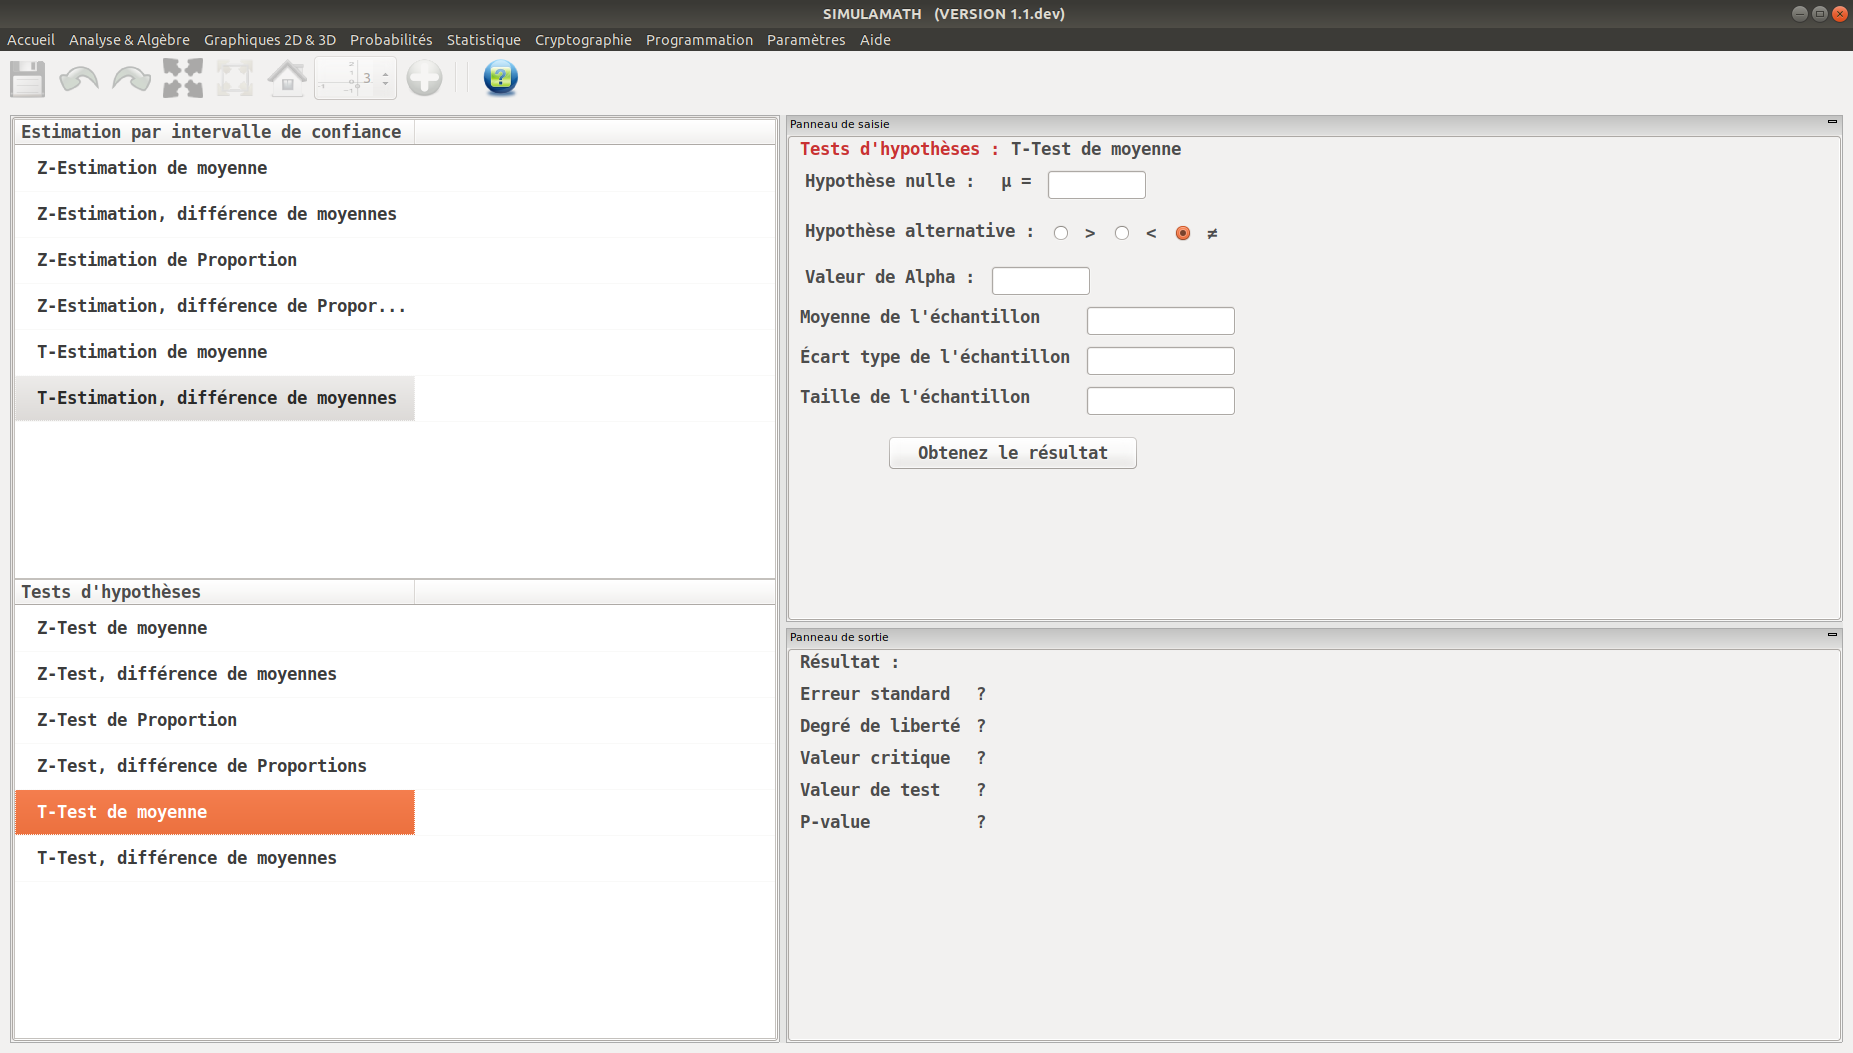Select Z-Test de Proportion
The height and width of the screenshot is (1053, 1853).
point(215,720)
